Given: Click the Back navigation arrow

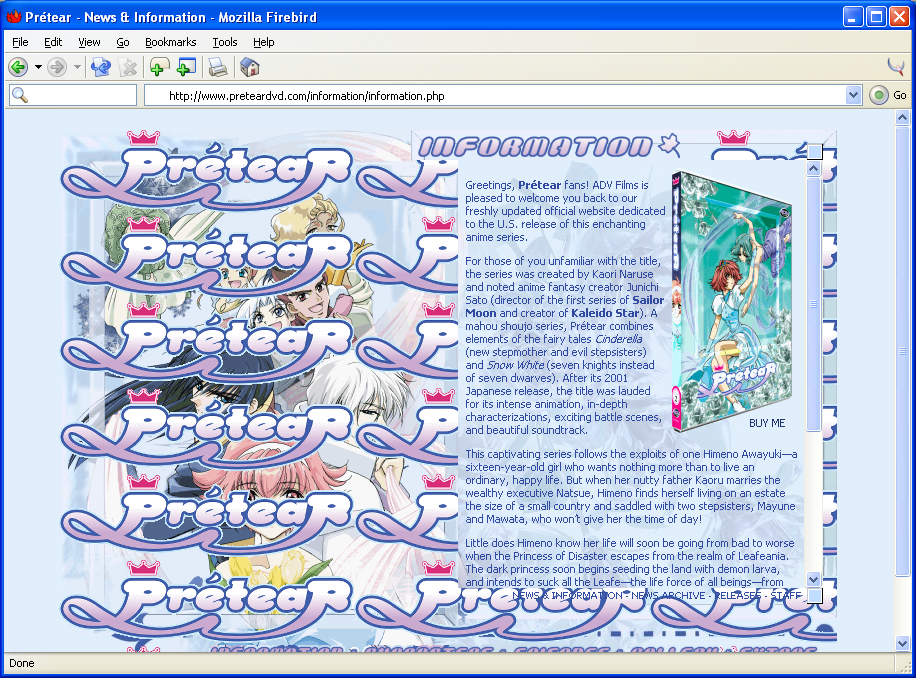Looking at the screenshot, I should [18, 67].
